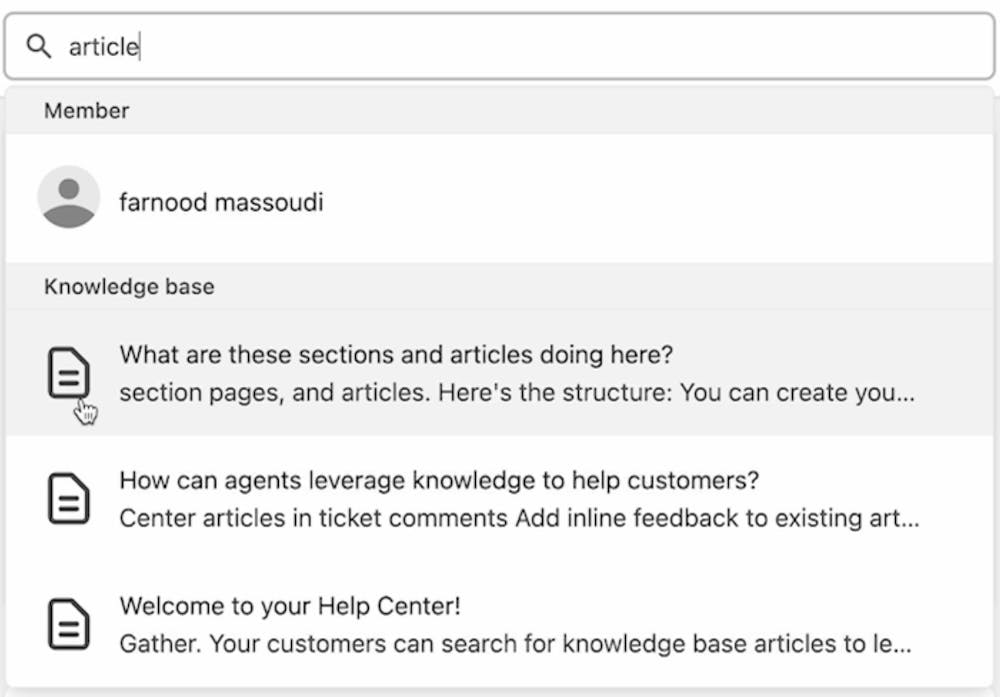Click farnood massoudi's avatar picture
Image resolution: width=1000 pixels, height=697 pixels.
(68, 197)
